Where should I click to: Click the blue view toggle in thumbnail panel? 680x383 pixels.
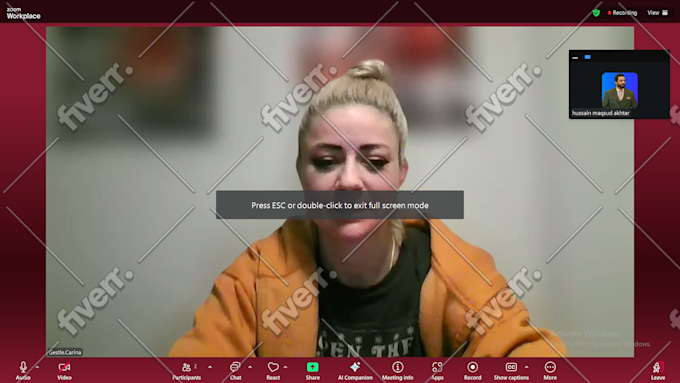588,57
